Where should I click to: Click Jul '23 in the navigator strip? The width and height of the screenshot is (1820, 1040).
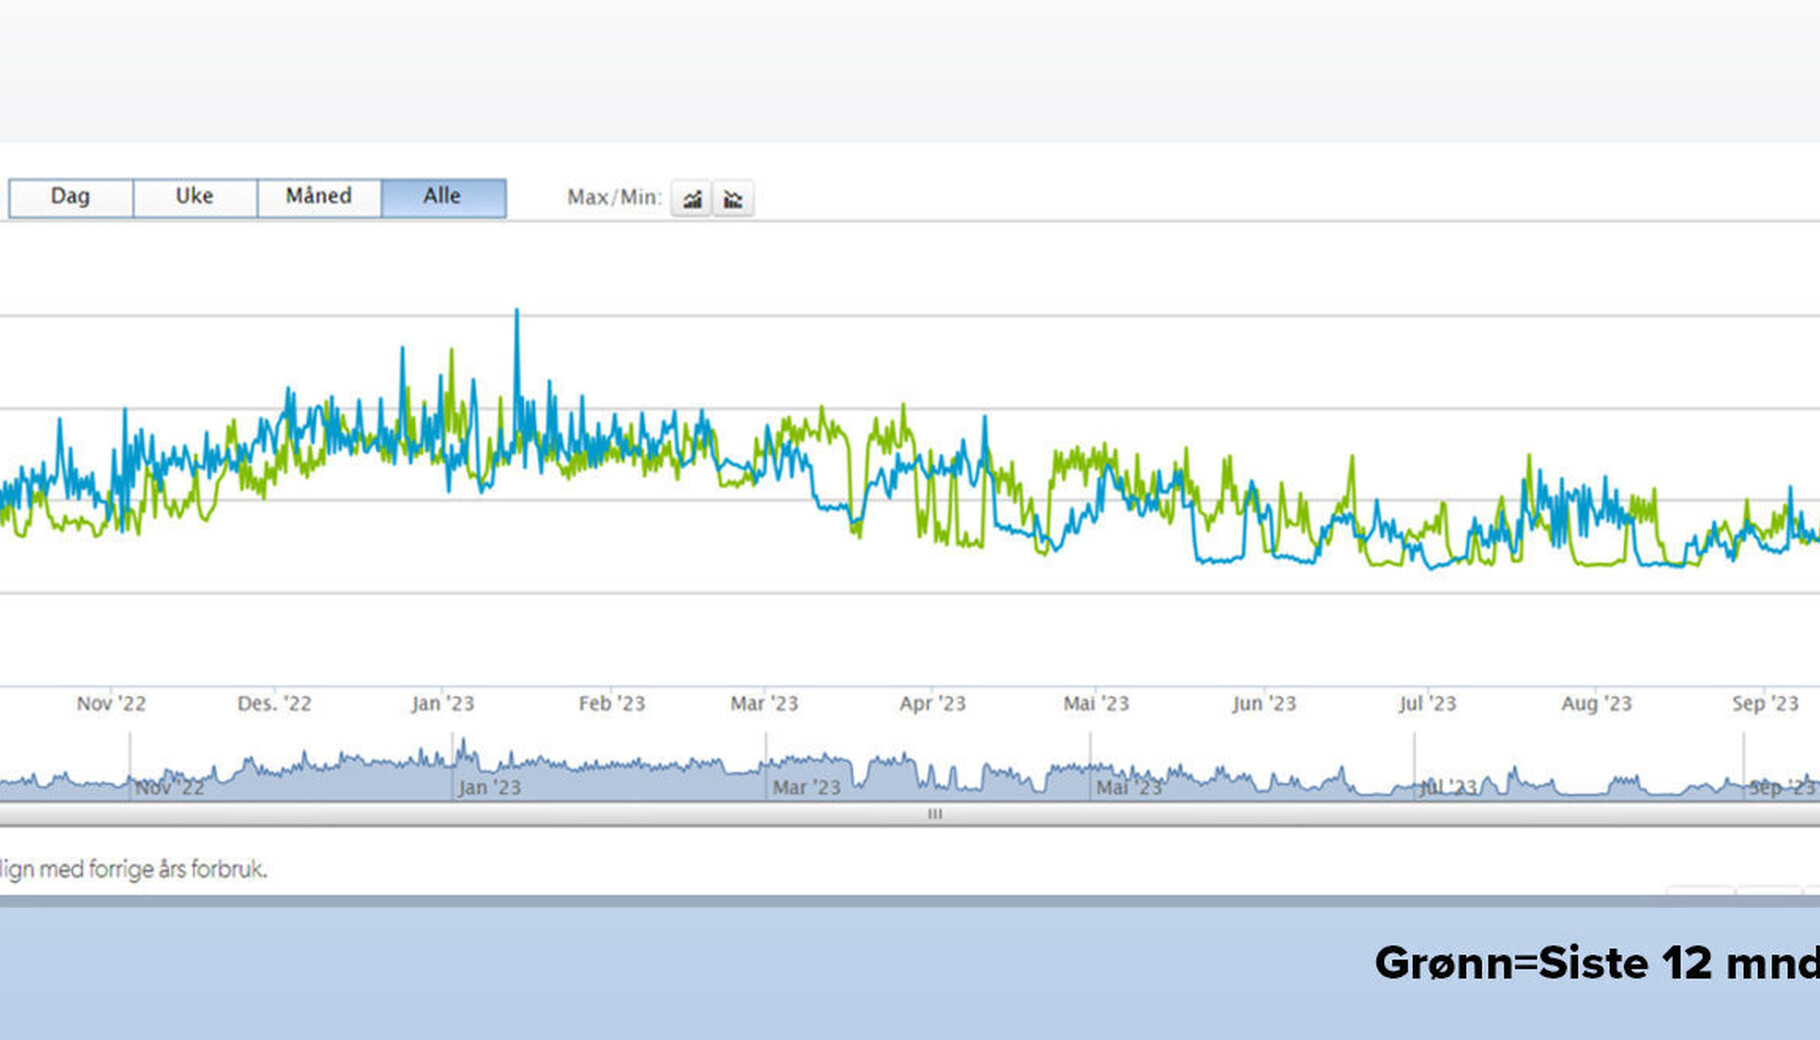click(x=1448, y=787)
